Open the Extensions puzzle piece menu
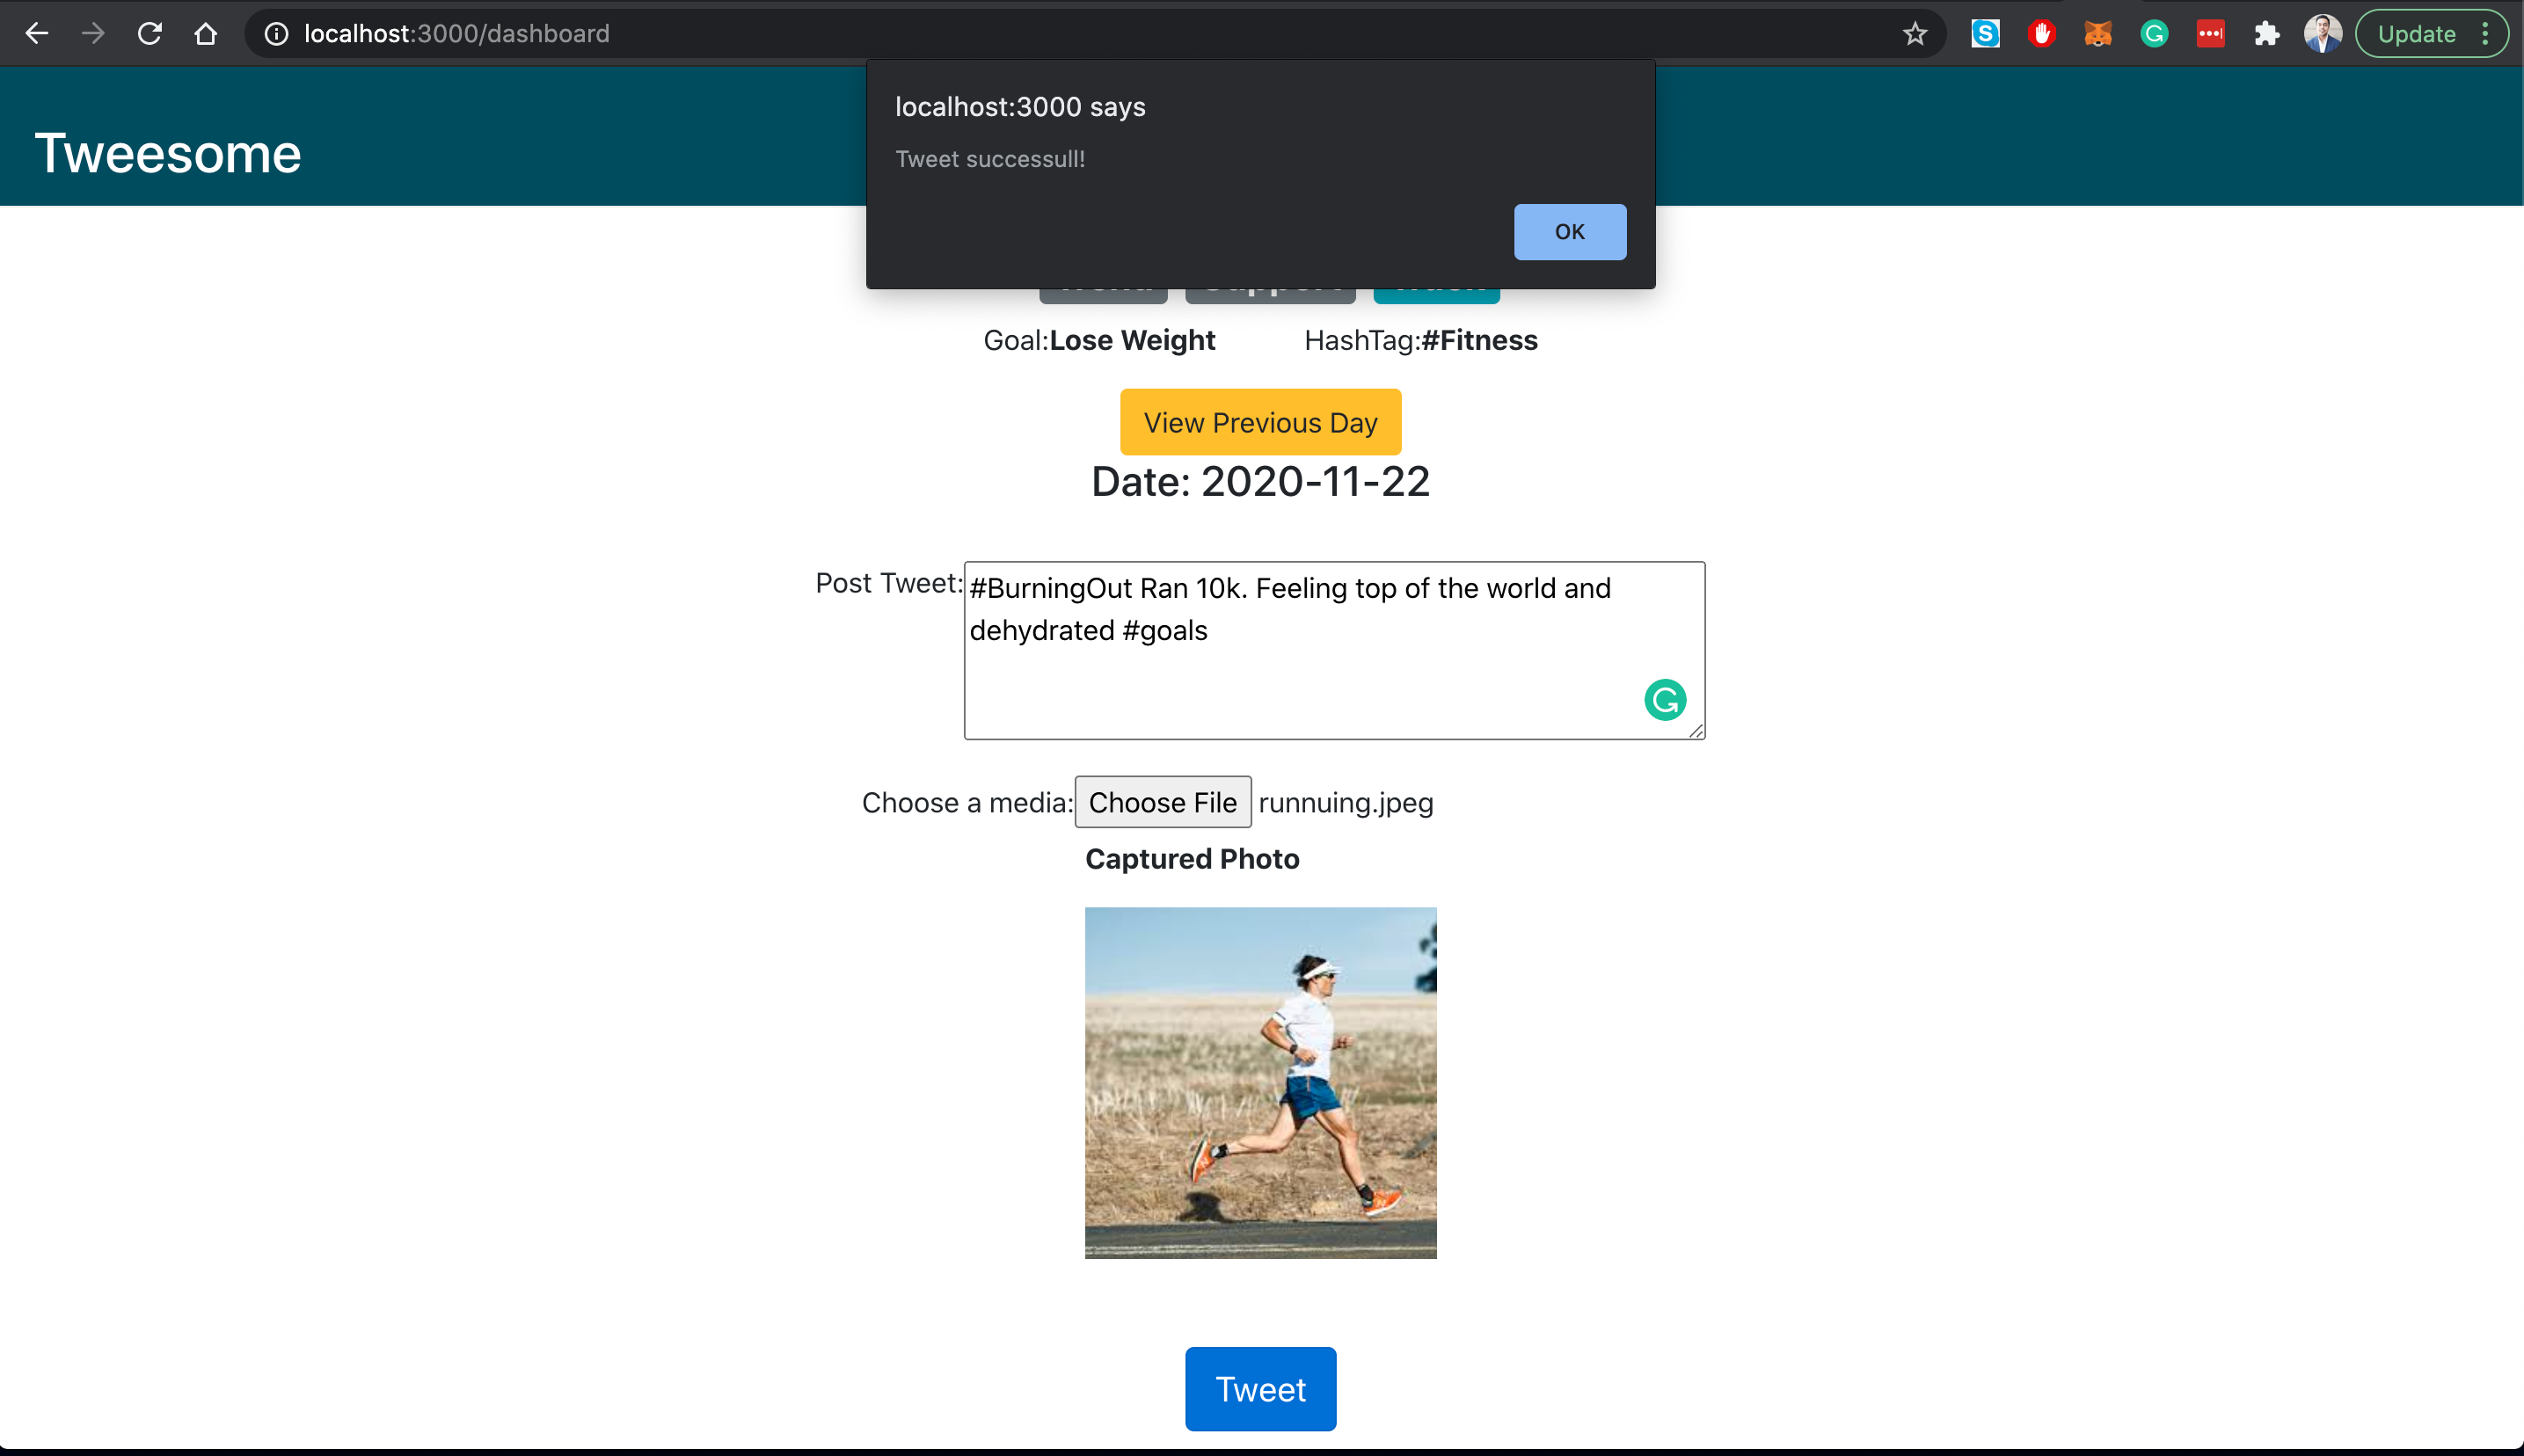This screenshot has height=1456, width=2524. (2266, 34)
